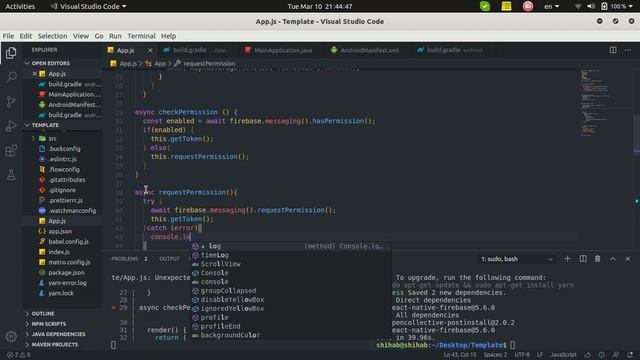640x360 pixels.
Task: Open the Go menu
Action: pos(99,36)
